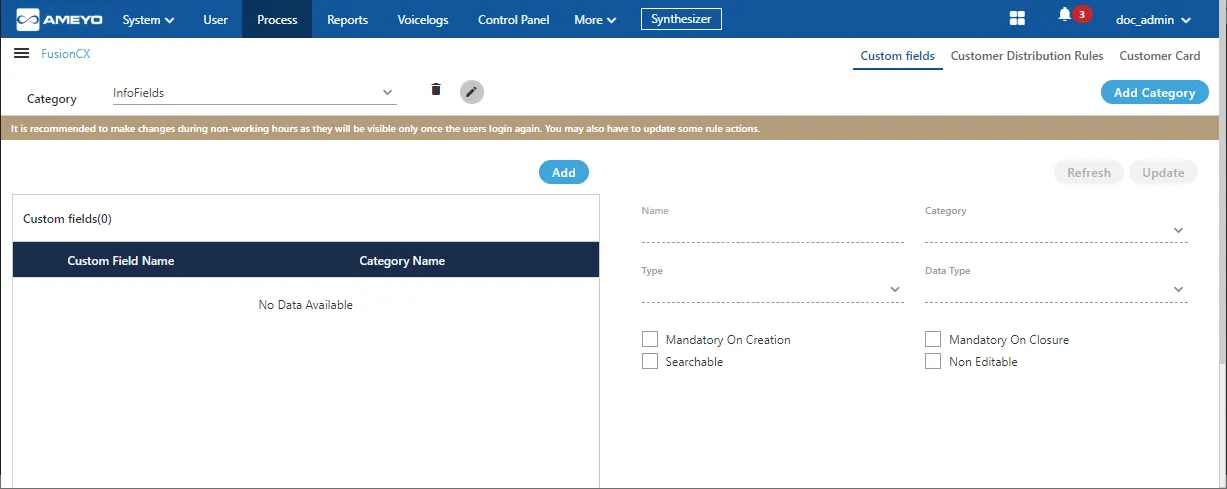Edit category using the pencil icon
Image resolution: width=1227 pixels, height=489 pixels.
coord(472,92)
